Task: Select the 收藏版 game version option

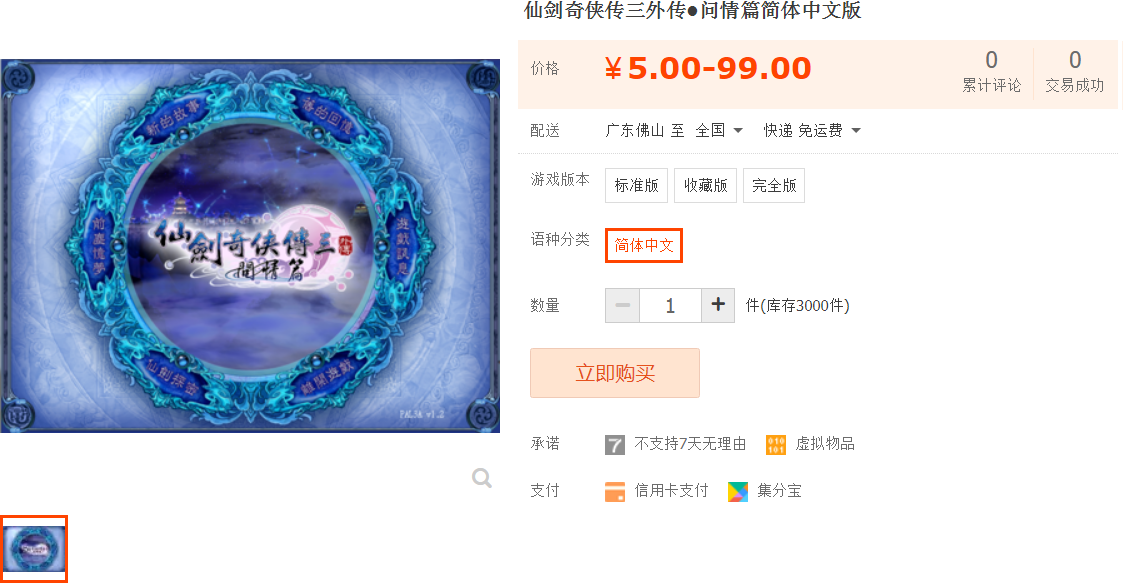Action: click(706, 186)
